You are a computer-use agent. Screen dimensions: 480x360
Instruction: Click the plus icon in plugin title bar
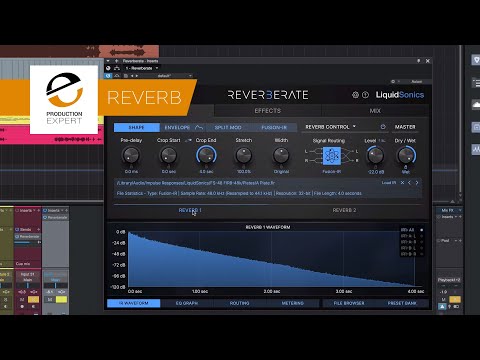tap(117, 61)
